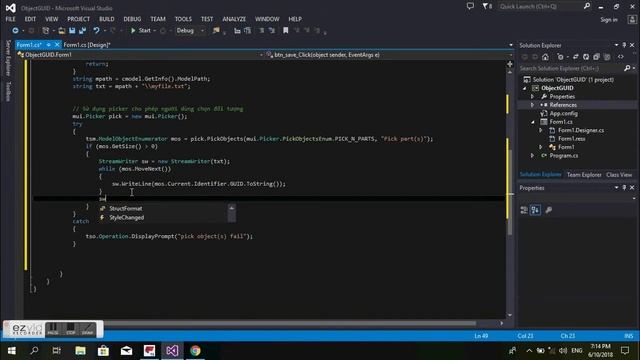Image resolution: width=640 pixels, height=360 pixels.
Task: Undo the last edit with Undo icon
Action: (96, 31)
